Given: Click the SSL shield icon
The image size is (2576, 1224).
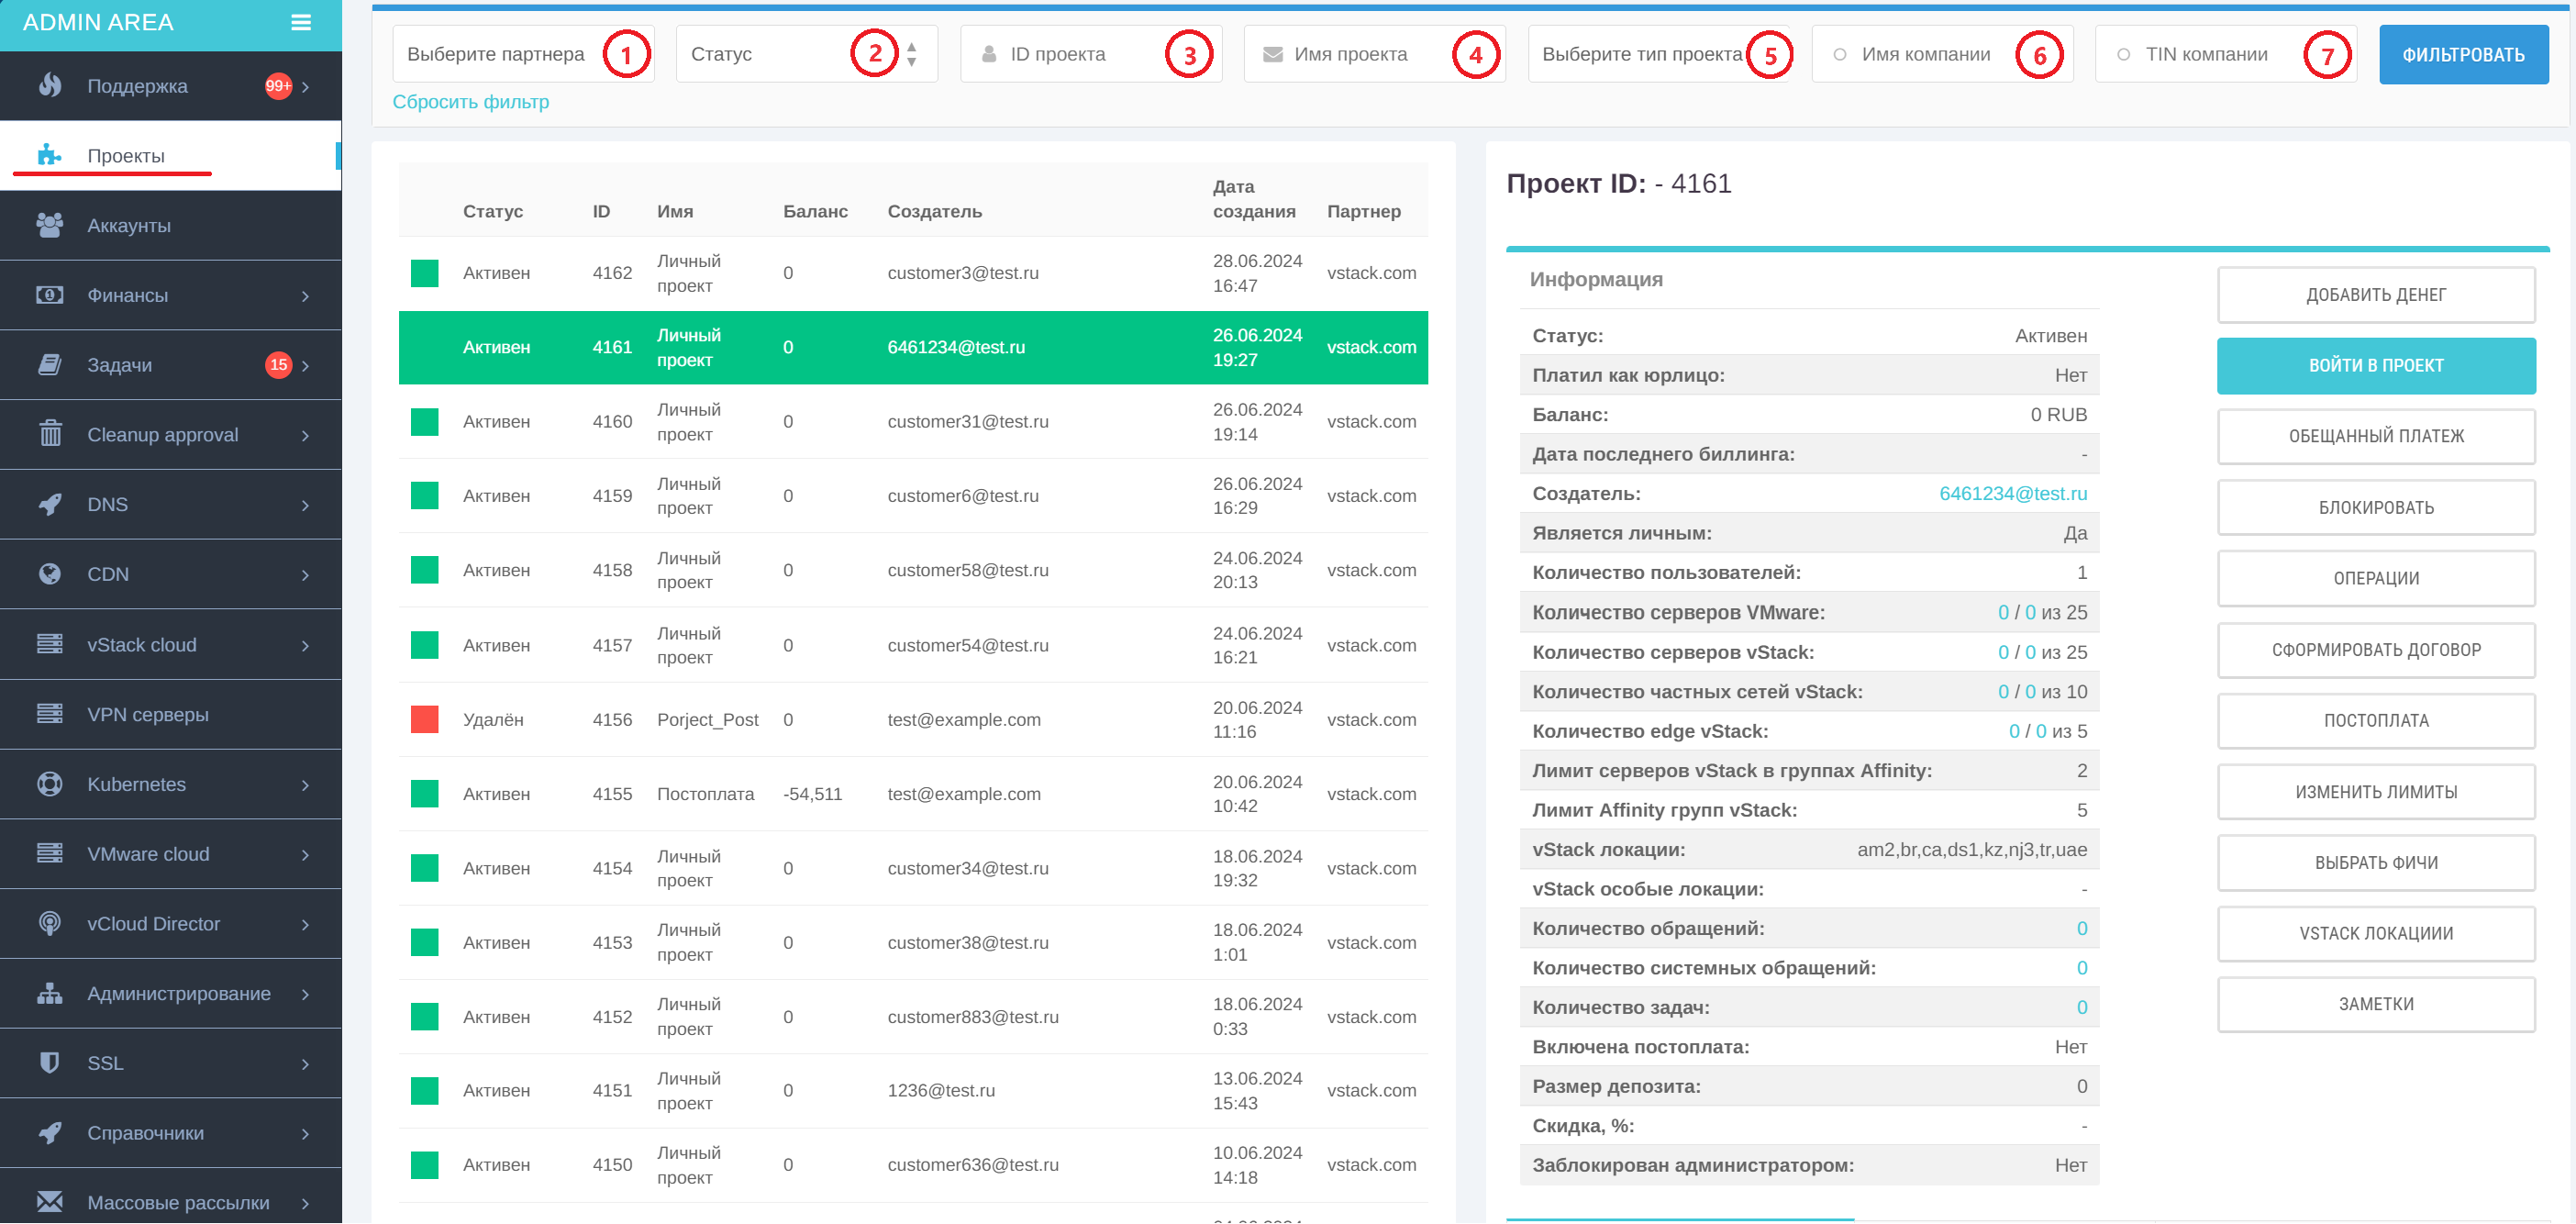Looking at the screenshot, I should click(49, 1063).
